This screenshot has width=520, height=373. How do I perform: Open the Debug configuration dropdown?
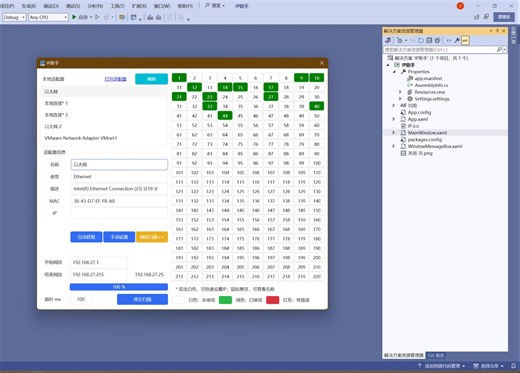(14, 17)
